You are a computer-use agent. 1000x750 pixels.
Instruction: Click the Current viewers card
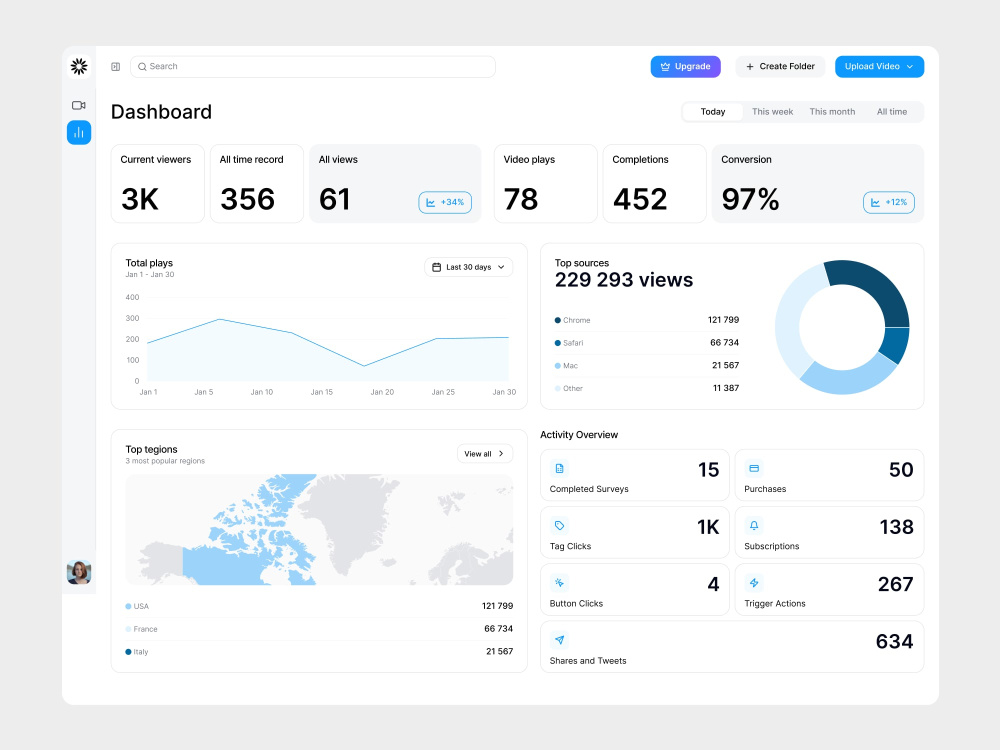(x=158, y=184)
